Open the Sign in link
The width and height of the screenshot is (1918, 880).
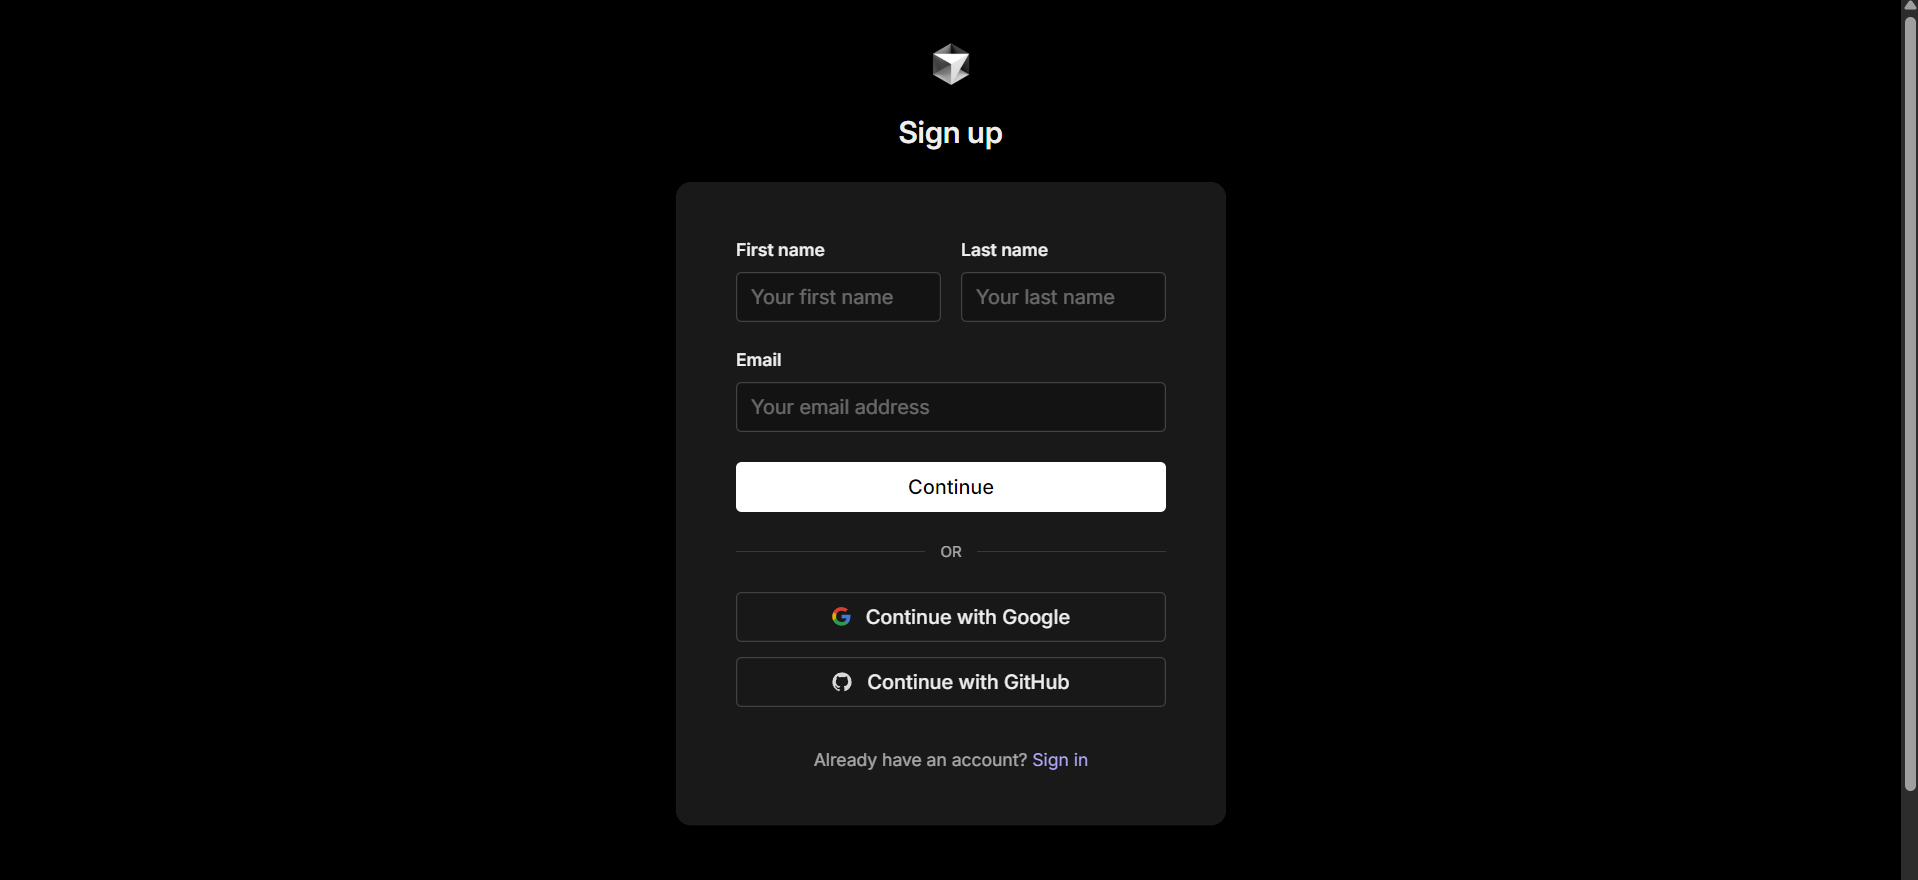[x=1060, y=760]
